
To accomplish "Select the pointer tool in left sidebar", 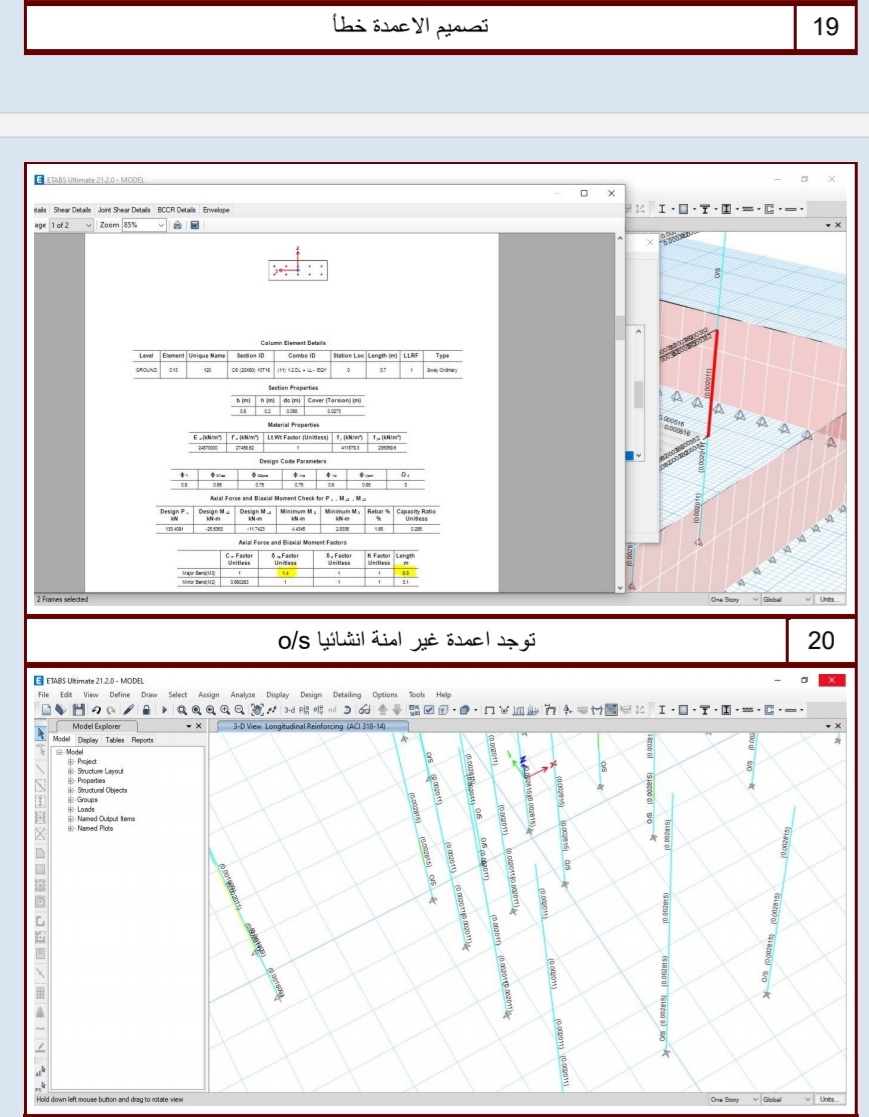I will pyautogui.click(x=41, y=733).
